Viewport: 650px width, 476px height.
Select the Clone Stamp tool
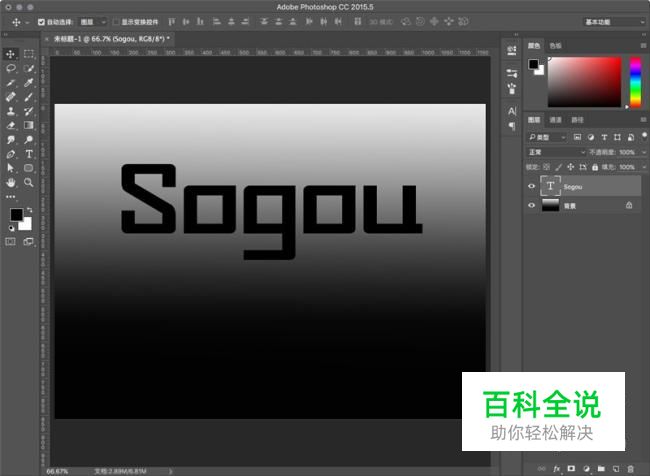10,111
